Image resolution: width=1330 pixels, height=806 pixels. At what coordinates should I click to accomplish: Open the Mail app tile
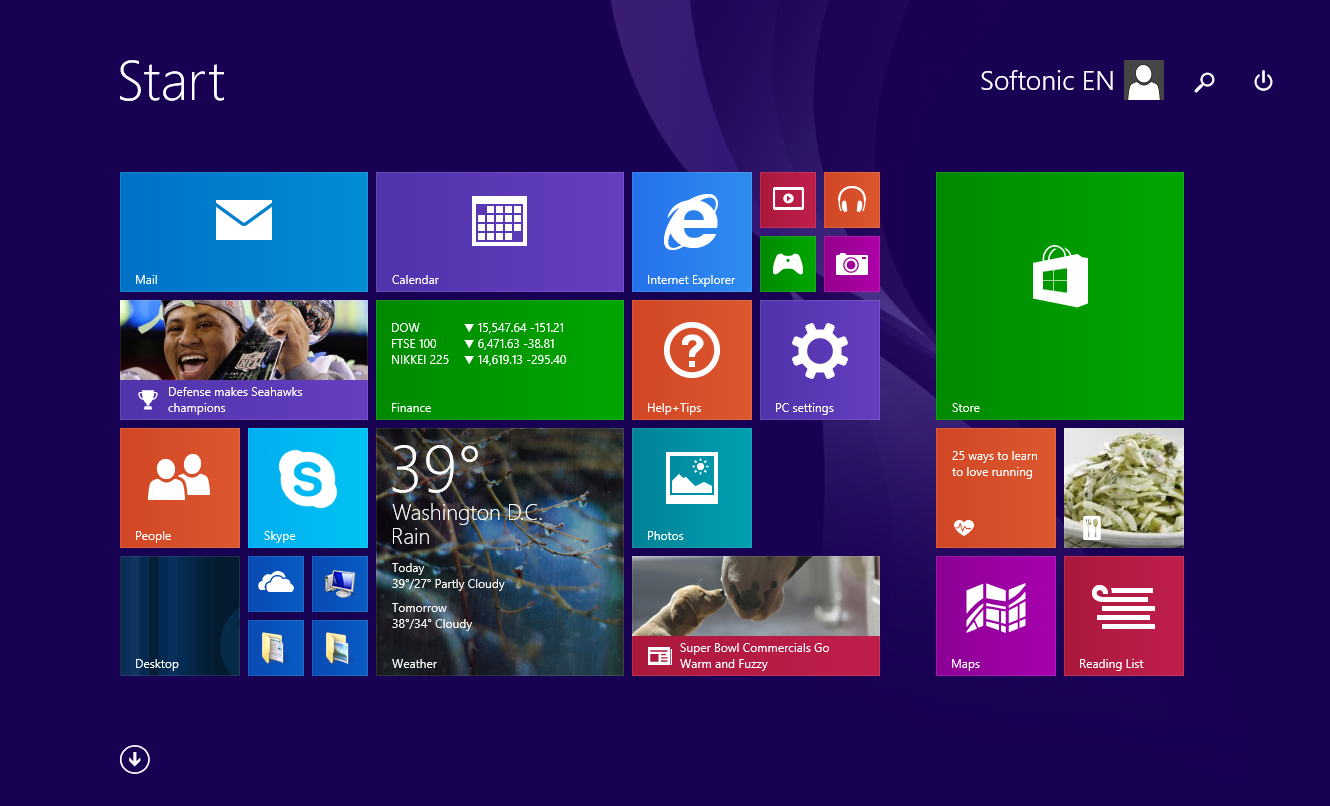tap(243, 231)
